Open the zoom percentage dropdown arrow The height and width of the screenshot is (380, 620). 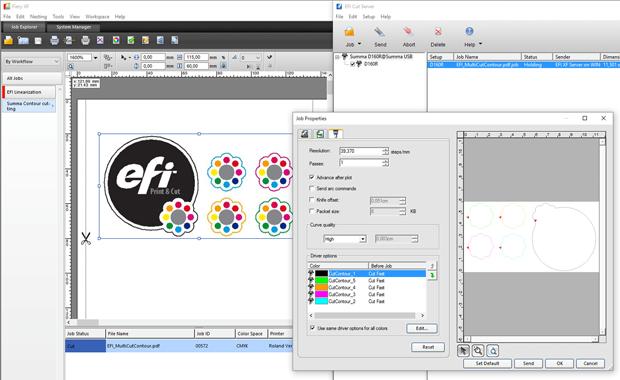click(x=95, y=58)
